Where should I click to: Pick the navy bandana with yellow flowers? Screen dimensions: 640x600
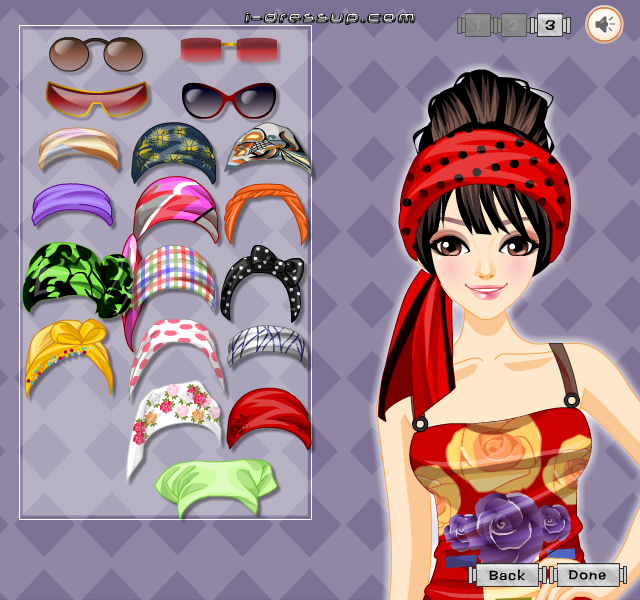pos(173,153)
